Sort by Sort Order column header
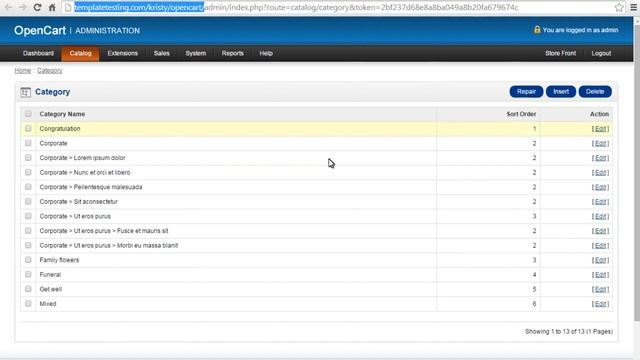This screenshot has width=640, height=360. tap(521, 114)
